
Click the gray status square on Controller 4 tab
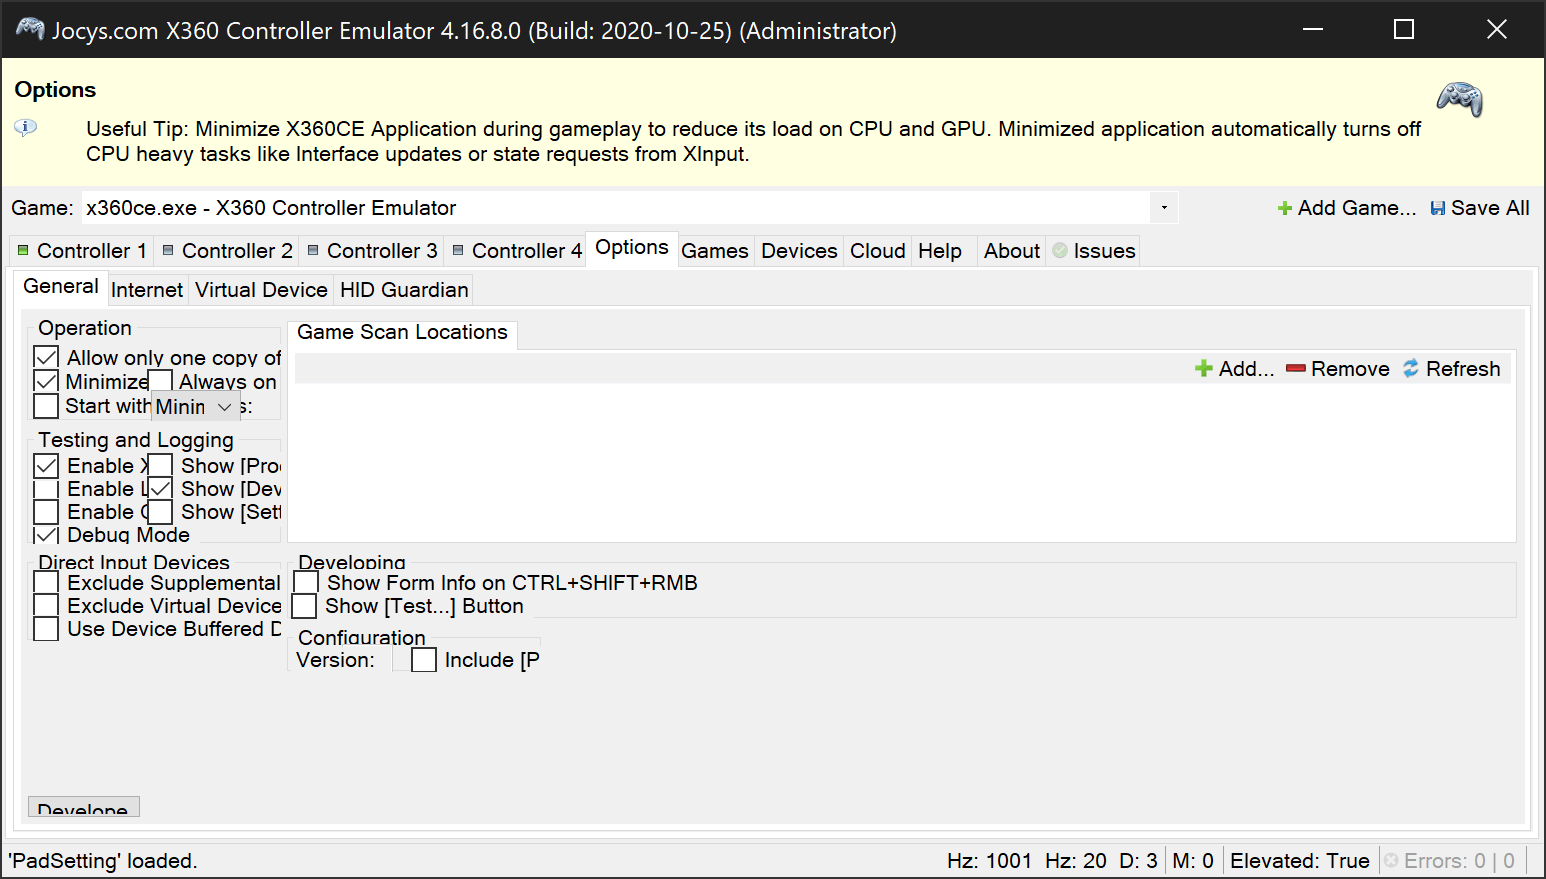[x=458, y=250]
